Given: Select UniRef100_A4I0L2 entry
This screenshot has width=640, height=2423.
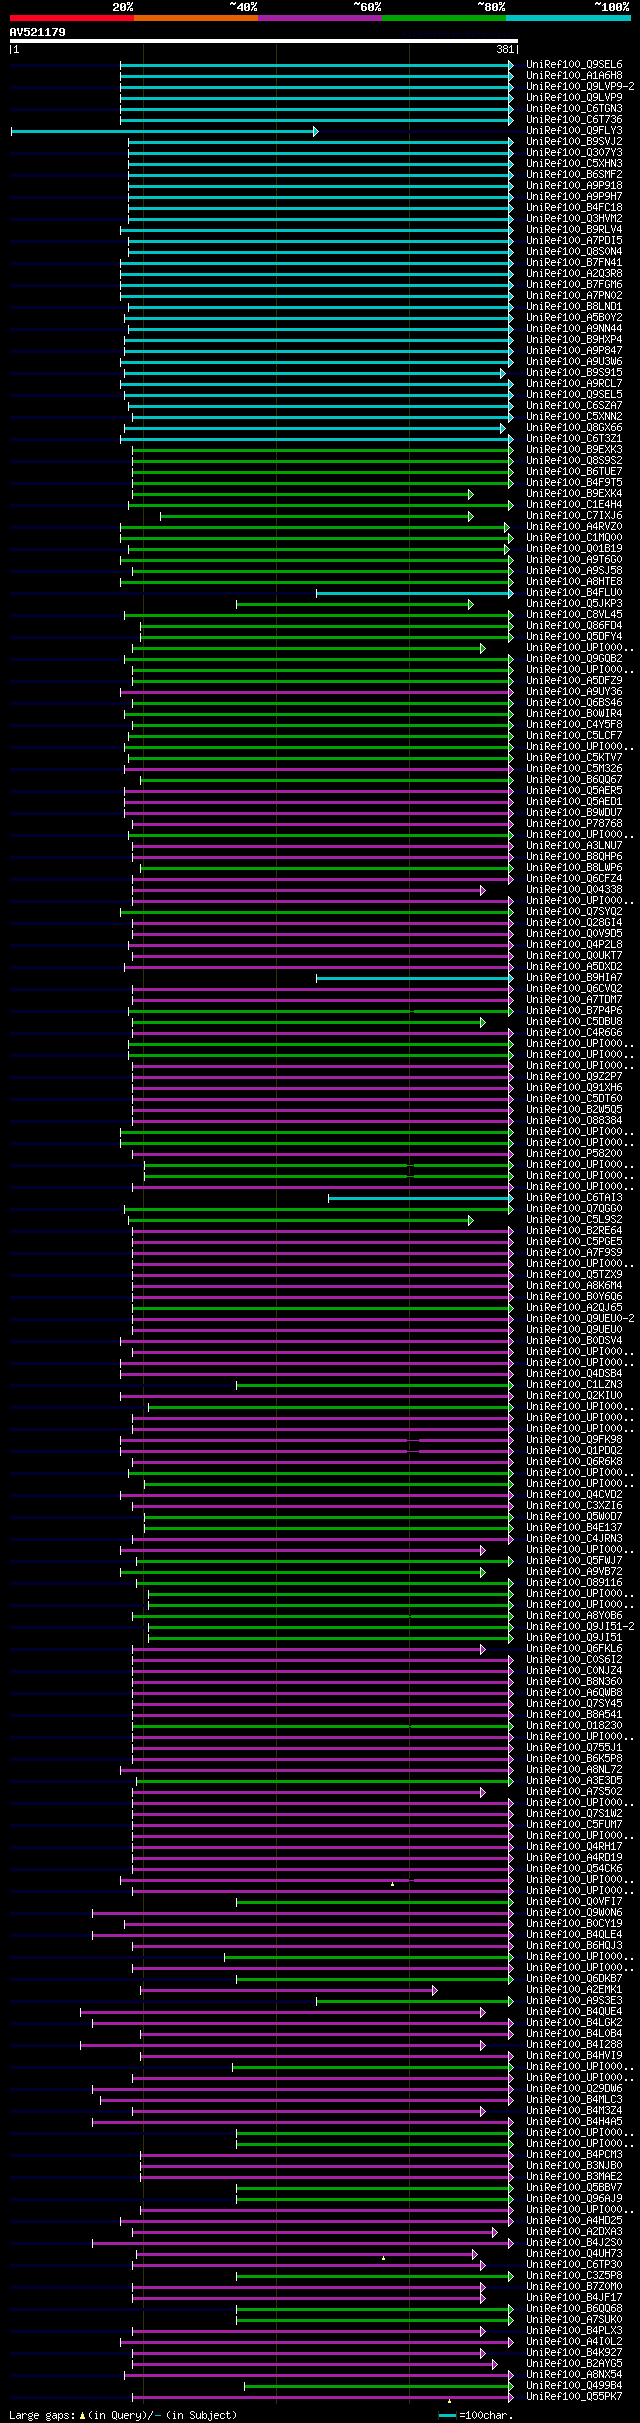Looking at the screenshot, I should tap(574, 2342).
